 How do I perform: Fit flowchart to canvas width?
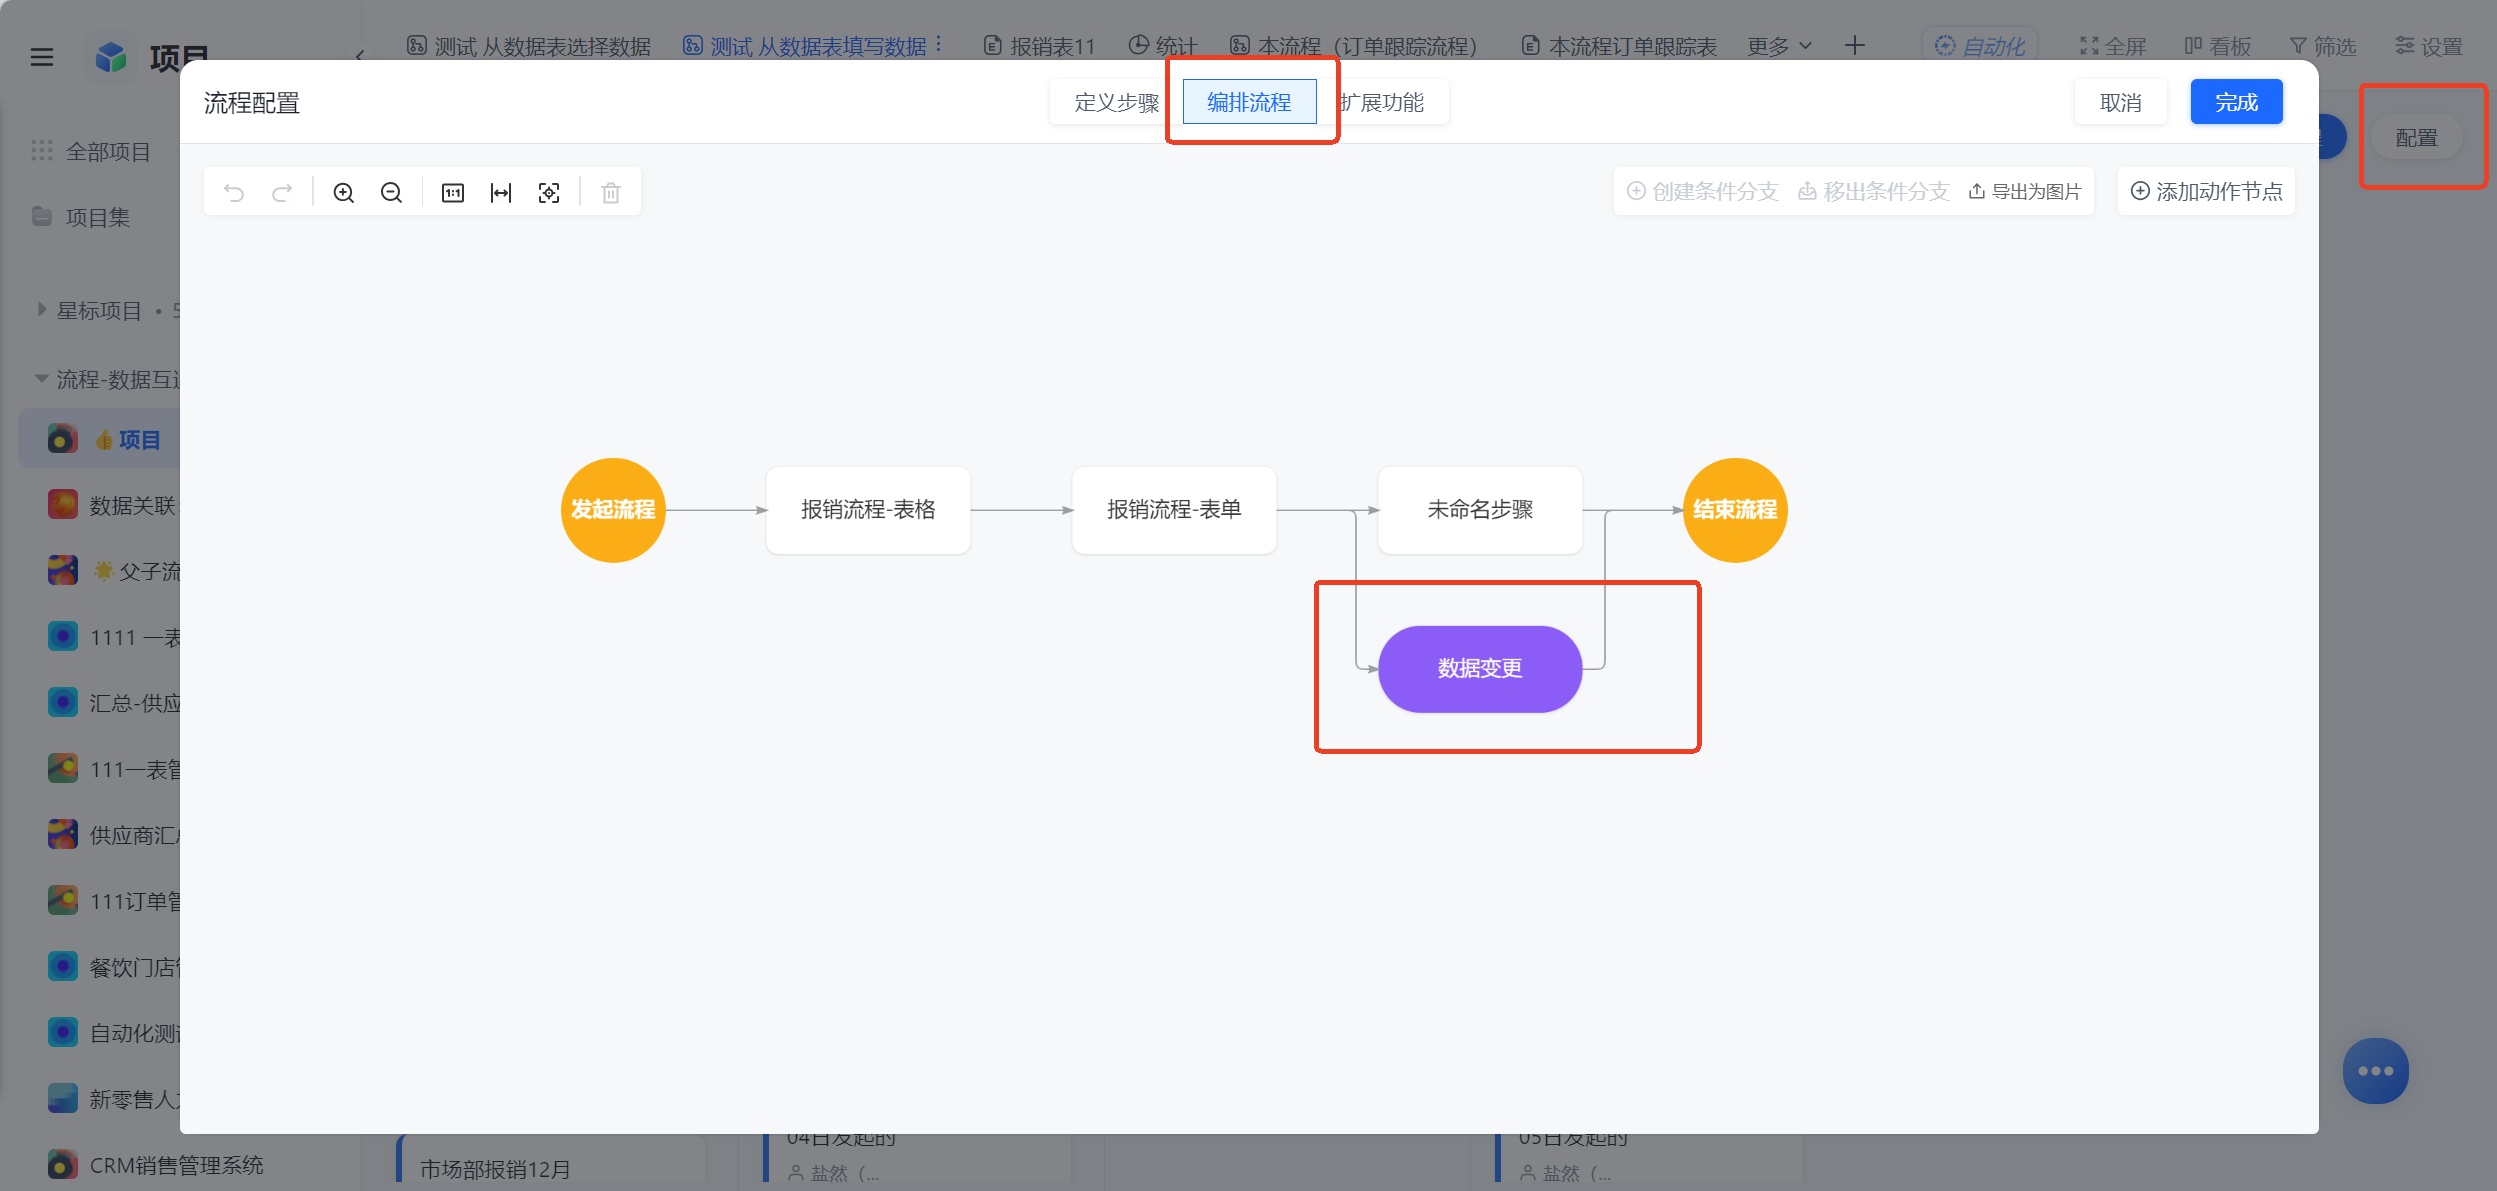[x=501, y=193]
